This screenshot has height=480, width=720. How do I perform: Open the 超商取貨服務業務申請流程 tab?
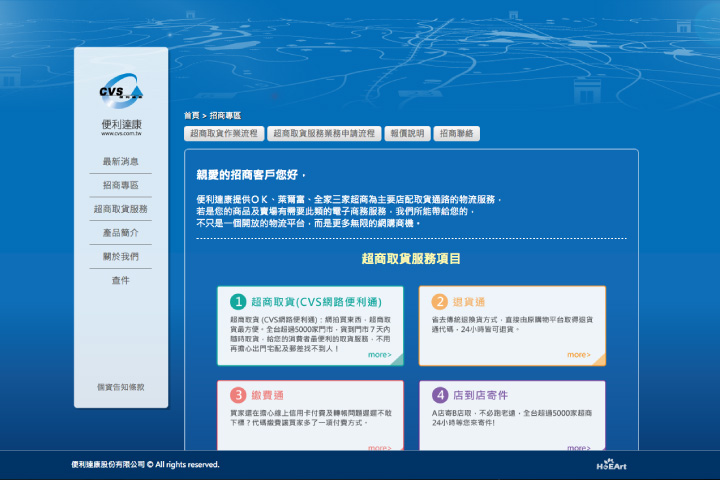coord(324,133)
